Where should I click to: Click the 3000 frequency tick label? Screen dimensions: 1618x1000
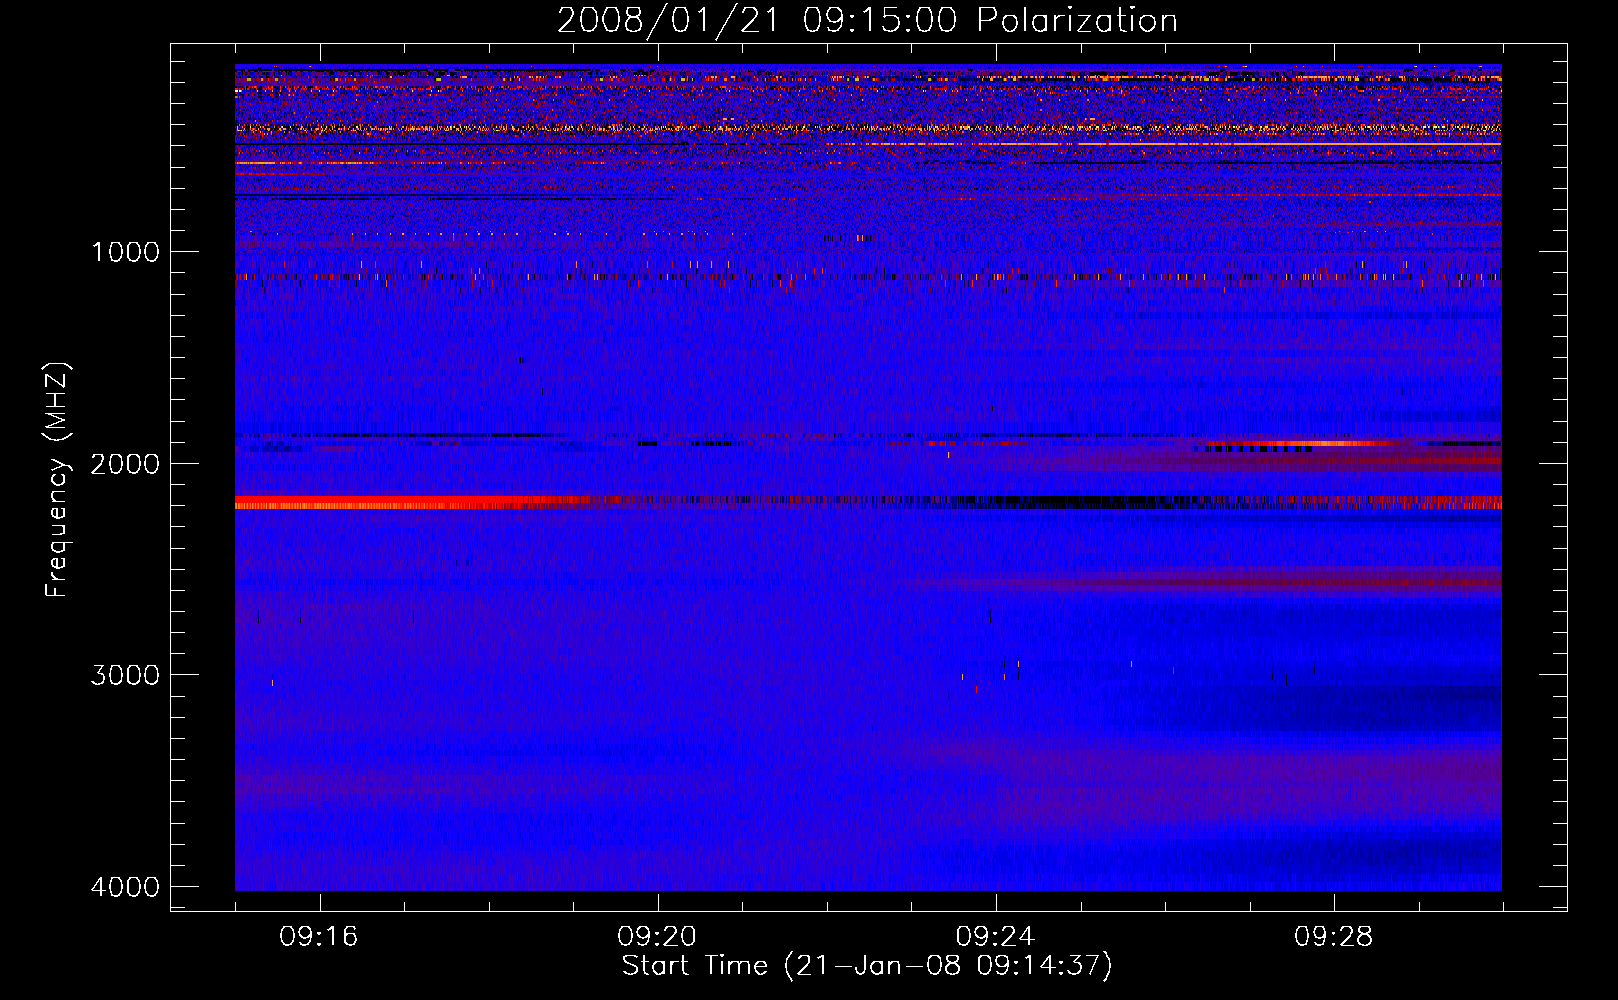pos(125,675)
